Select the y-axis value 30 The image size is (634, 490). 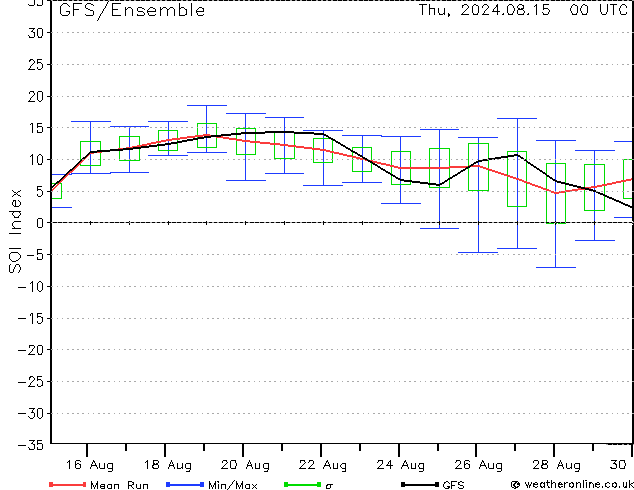pos(36,33)
